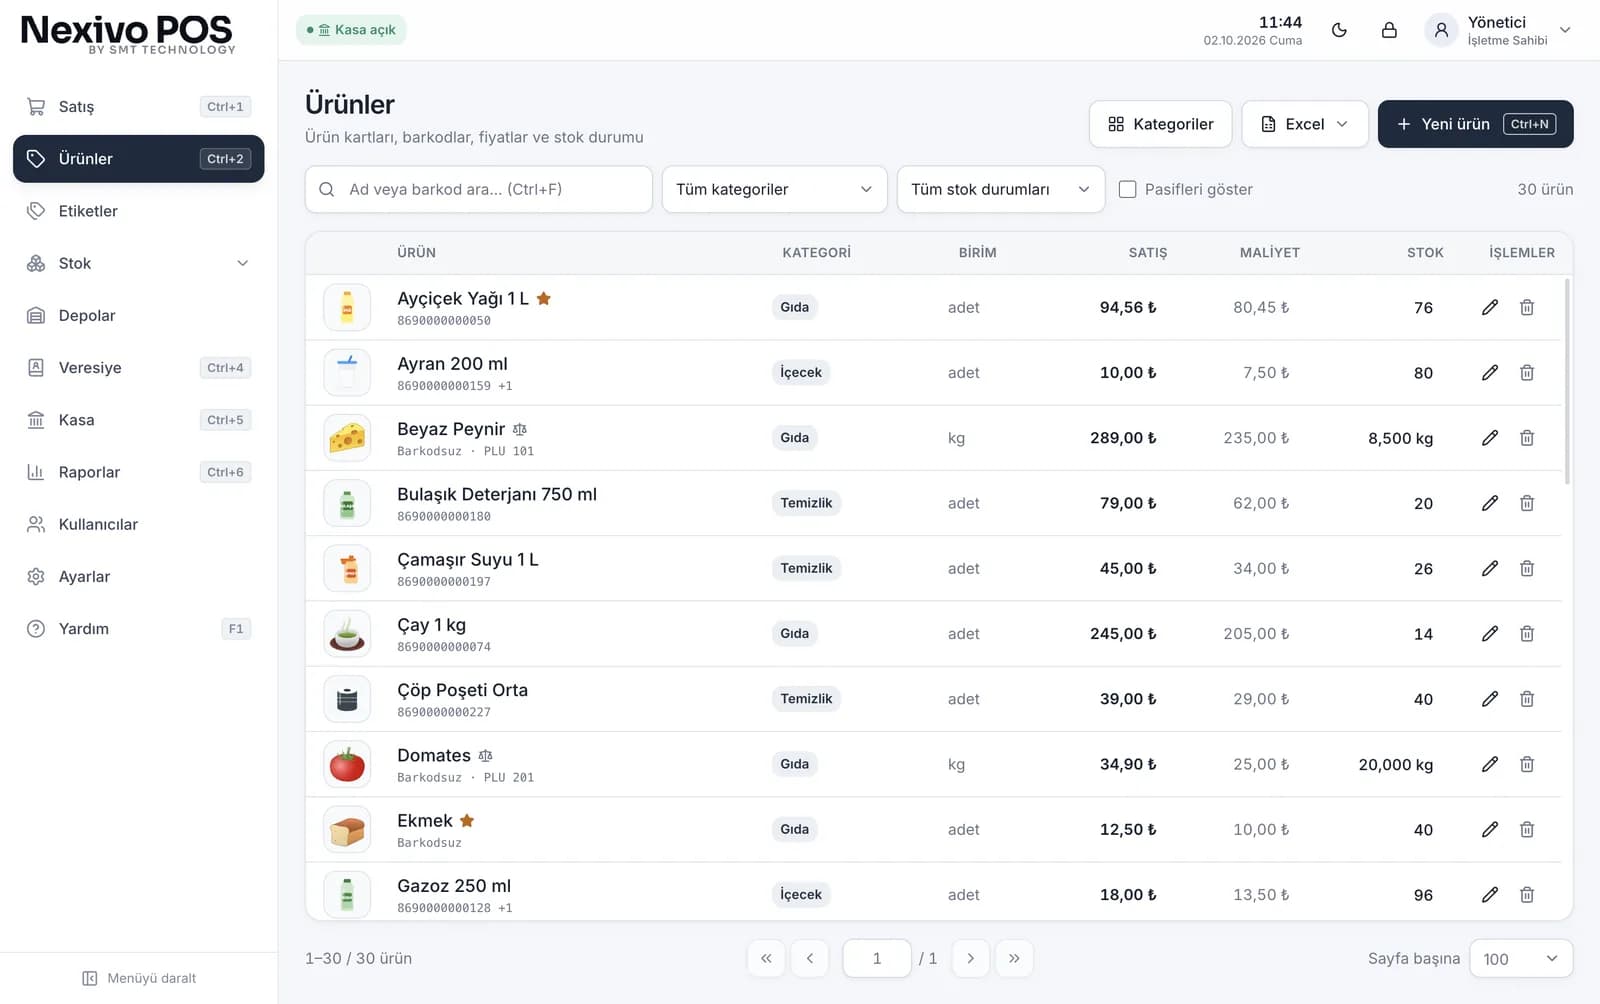Open Veresiye in the sidebar
1600x1004 pixels.
138,368
